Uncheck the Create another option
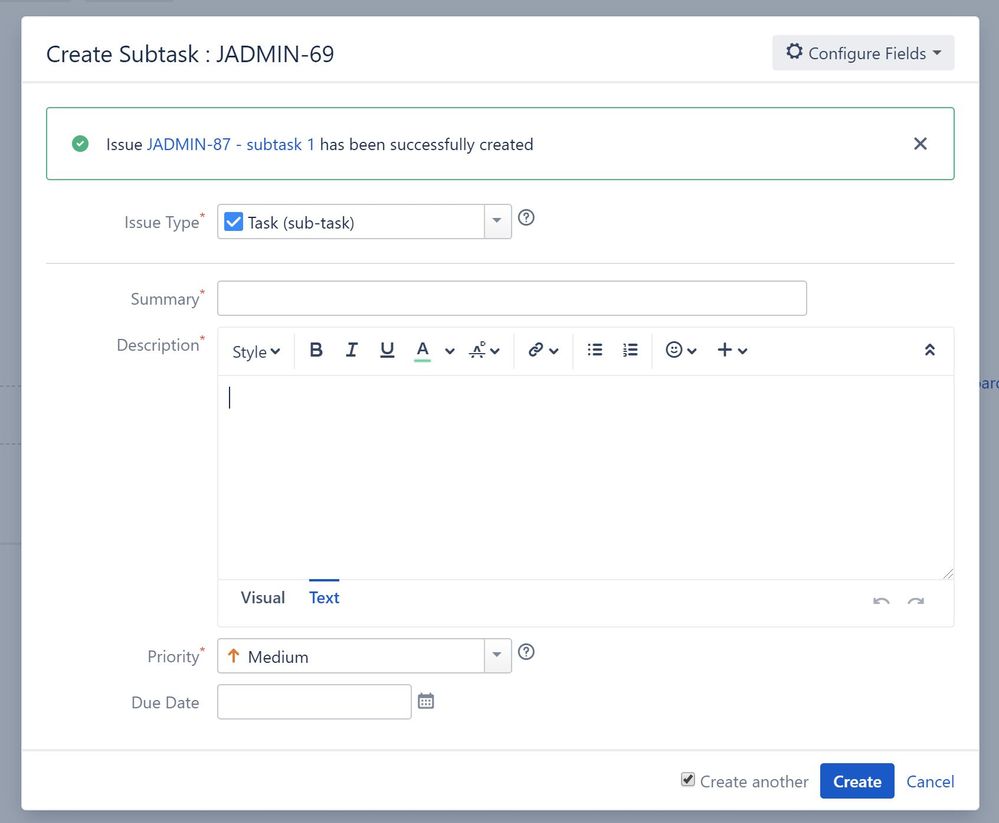 coord(688,780)
